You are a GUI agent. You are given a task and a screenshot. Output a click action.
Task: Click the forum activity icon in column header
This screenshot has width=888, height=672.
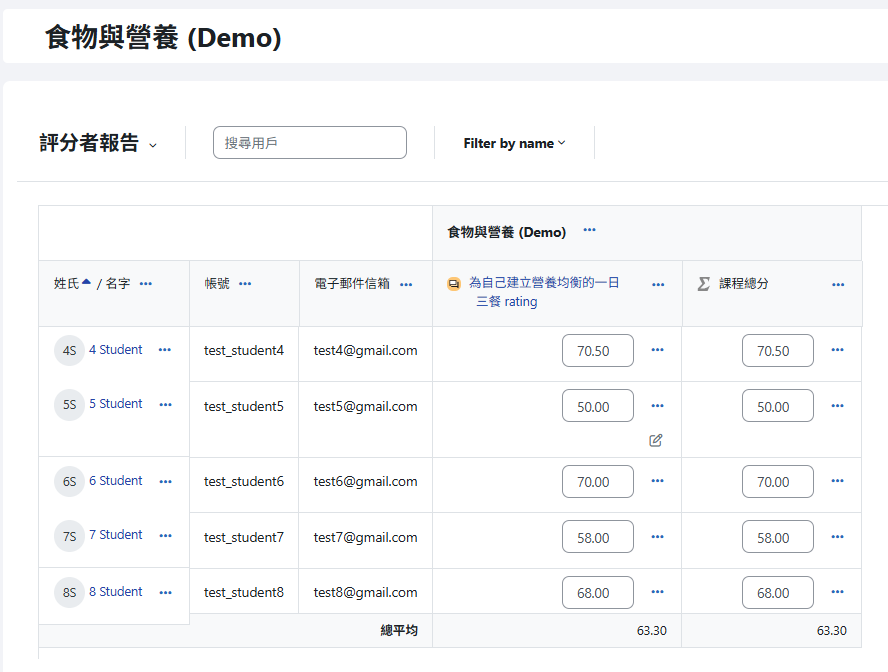coord(454,284)
